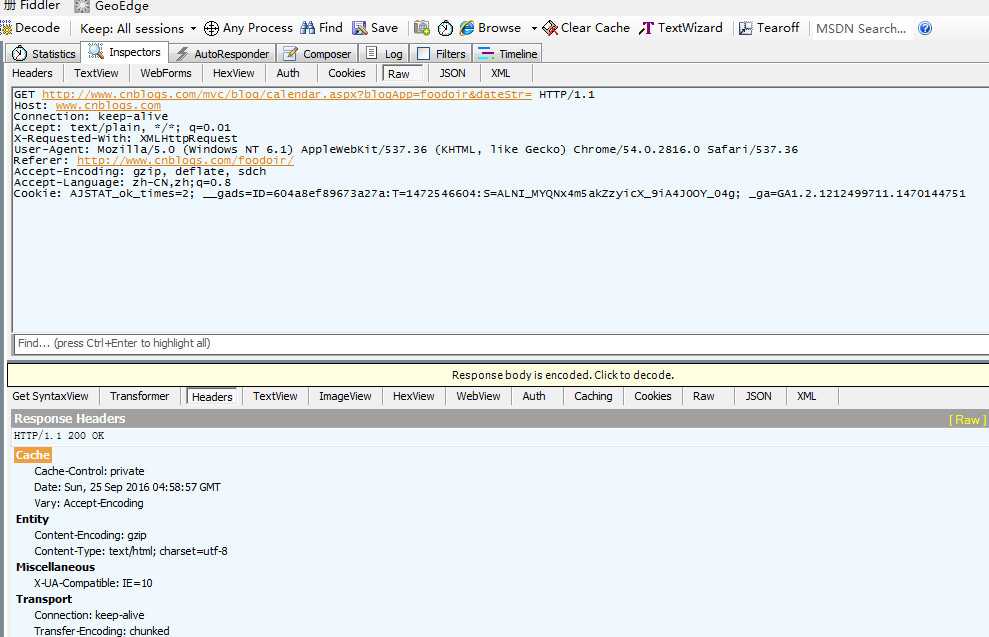The width and height of the screenshot is (989, 637).
Task: Open the Timeline tab
Action: pos(508,54)
